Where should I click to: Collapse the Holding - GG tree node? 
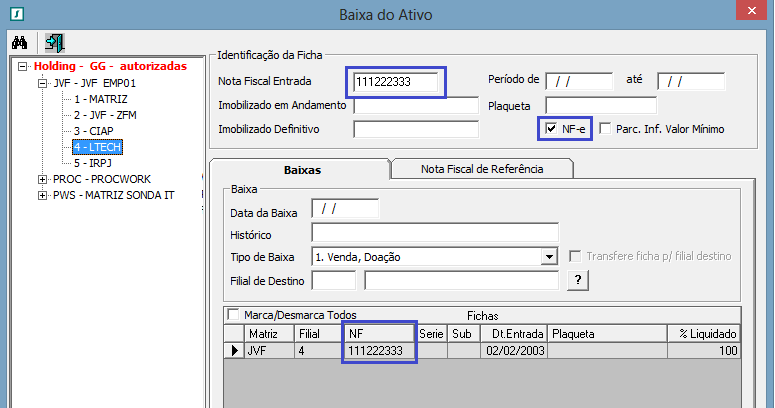point(22,66)
